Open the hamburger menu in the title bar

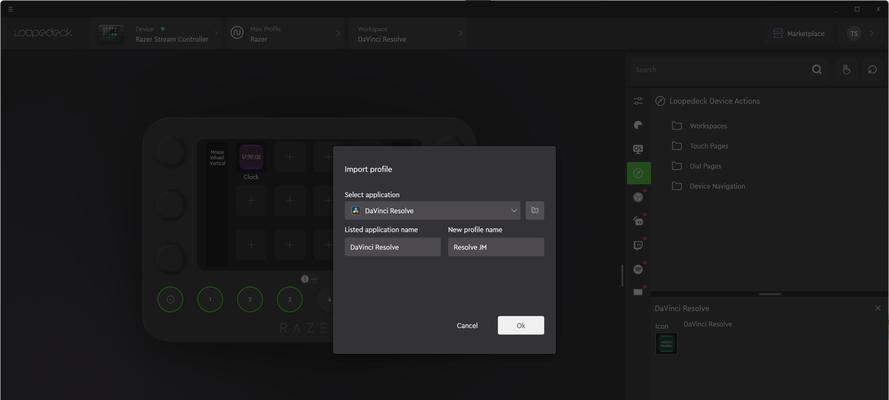point(10,9)
